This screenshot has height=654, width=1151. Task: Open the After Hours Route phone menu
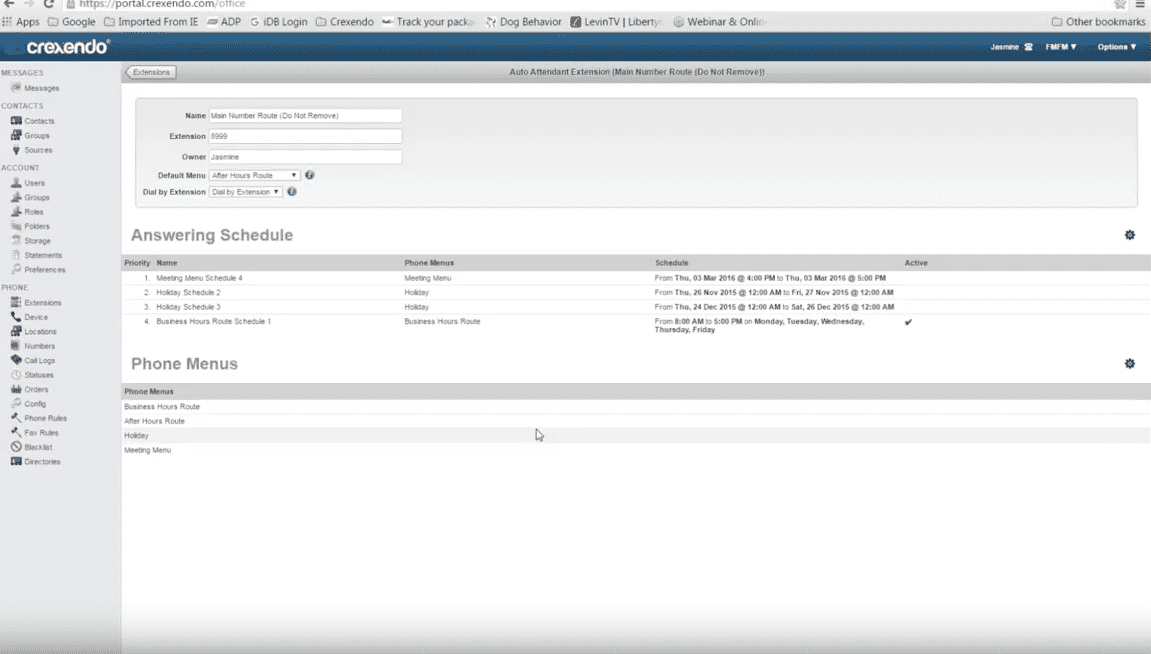coord(154,421)
